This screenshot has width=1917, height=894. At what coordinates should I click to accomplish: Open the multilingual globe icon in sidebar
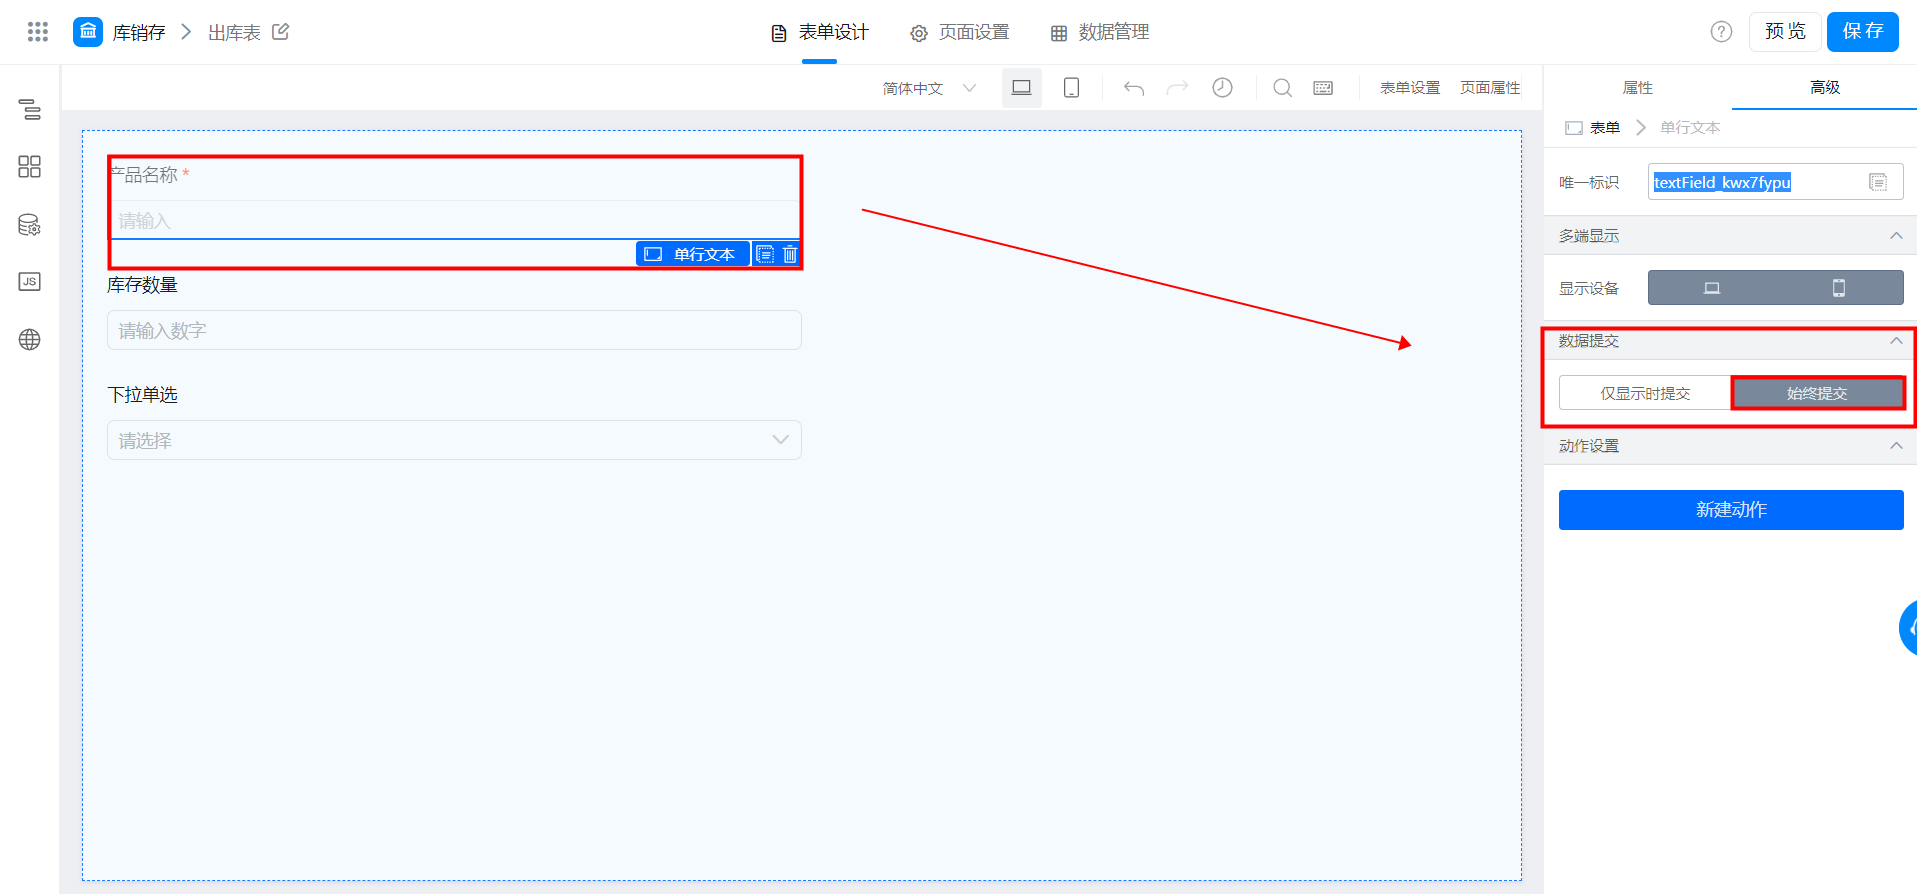pos(30,340)
